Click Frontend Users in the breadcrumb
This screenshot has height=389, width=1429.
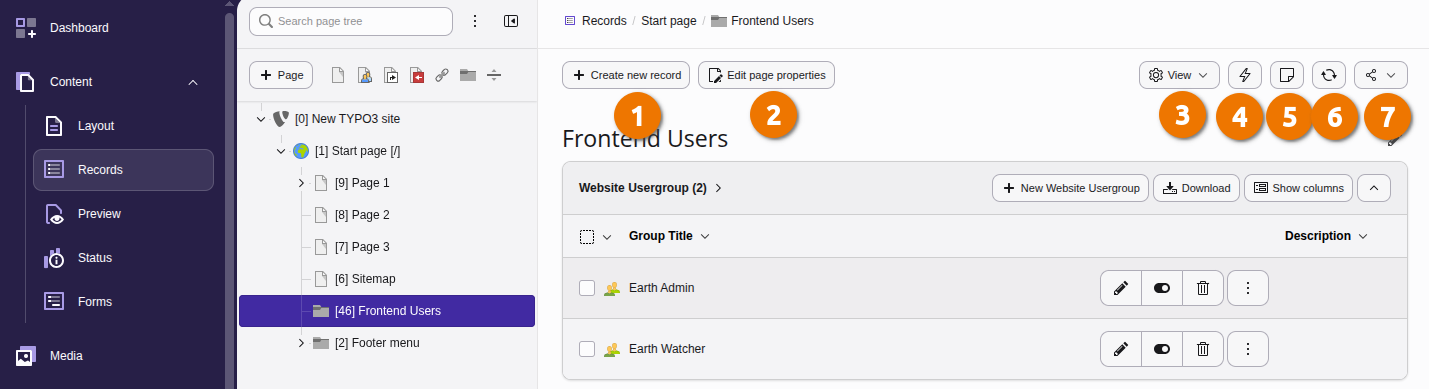772,21
